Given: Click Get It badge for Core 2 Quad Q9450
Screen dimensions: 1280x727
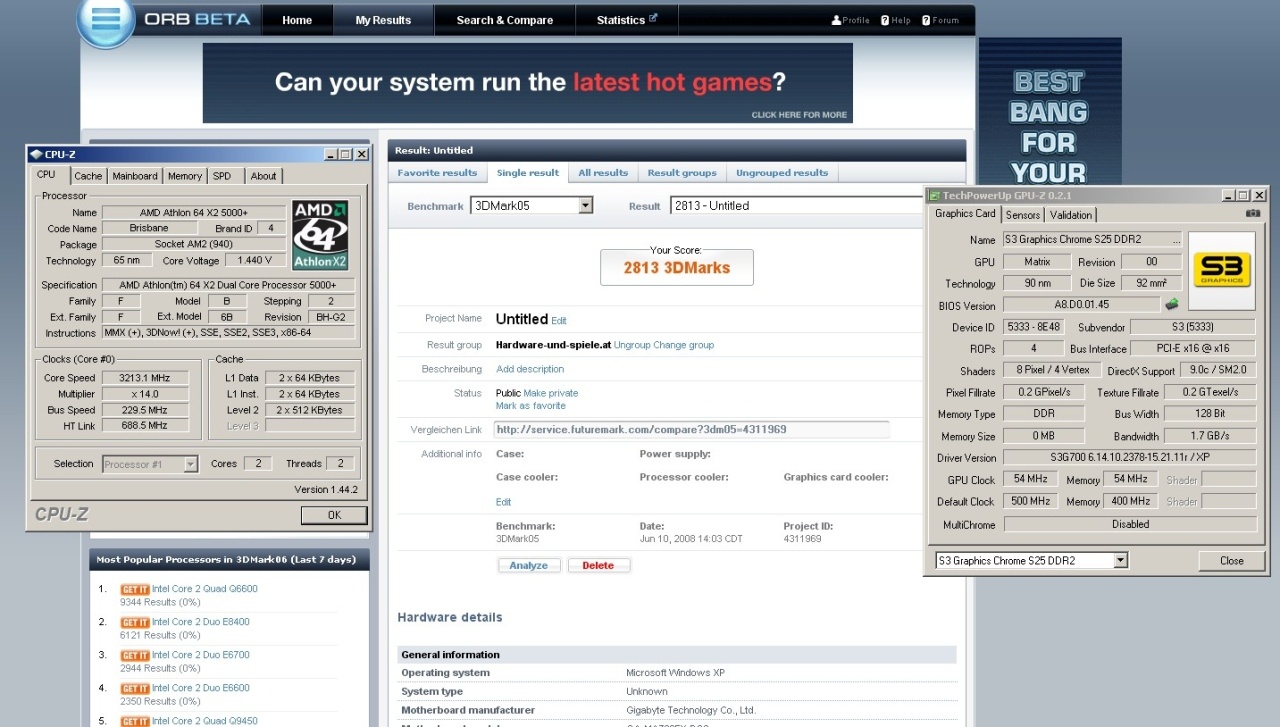Looking at the screenshot, I should [x=135, y=721].
